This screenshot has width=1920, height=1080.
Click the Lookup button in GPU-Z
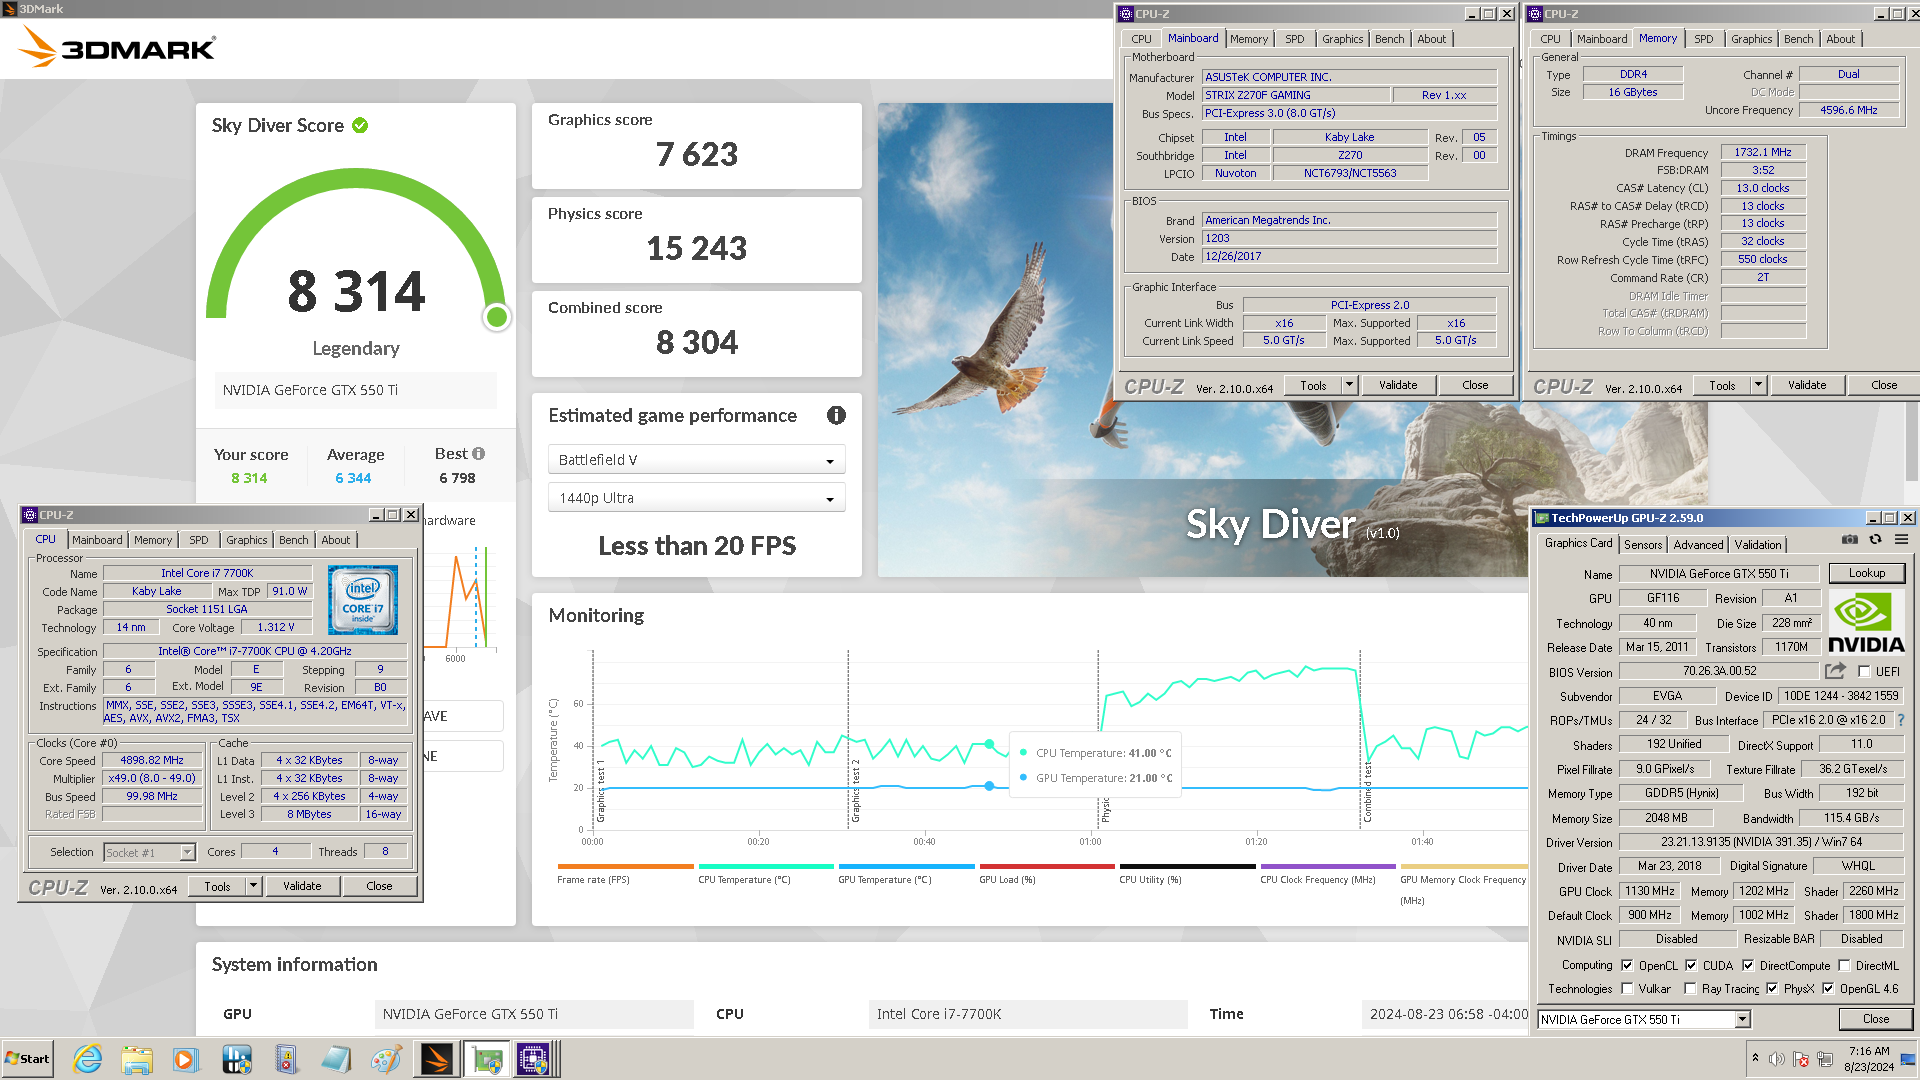click(1867, 573)
